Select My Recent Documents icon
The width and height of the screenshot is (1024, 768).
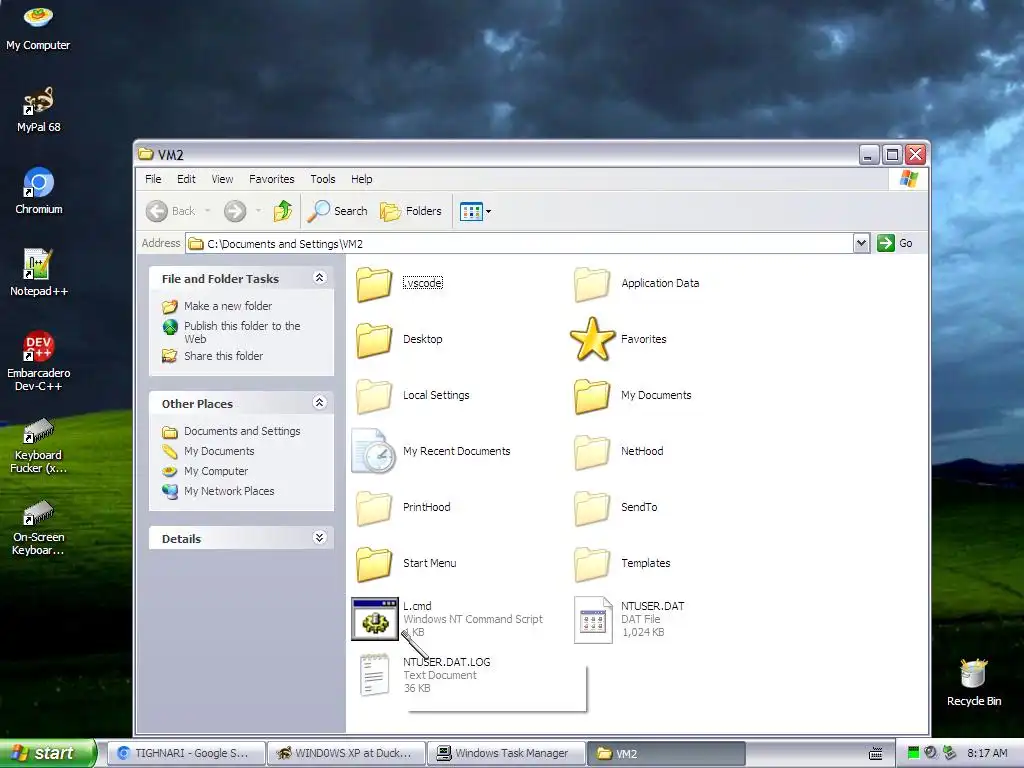tap(374, 451)
